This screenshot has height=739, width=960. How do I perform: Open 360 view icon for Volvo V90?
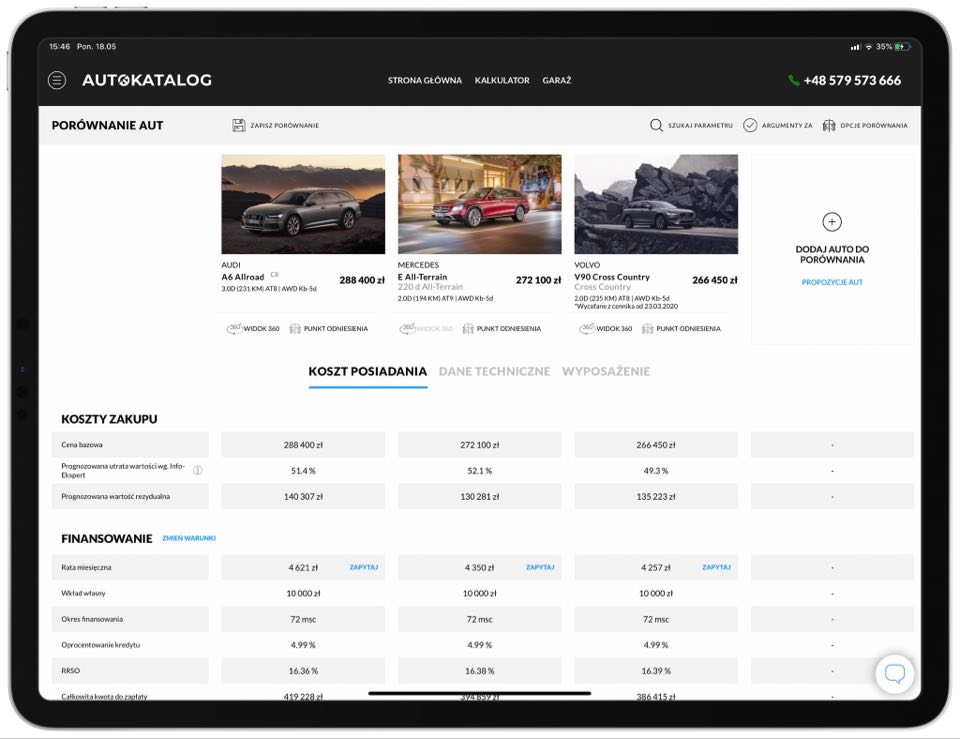587,329
